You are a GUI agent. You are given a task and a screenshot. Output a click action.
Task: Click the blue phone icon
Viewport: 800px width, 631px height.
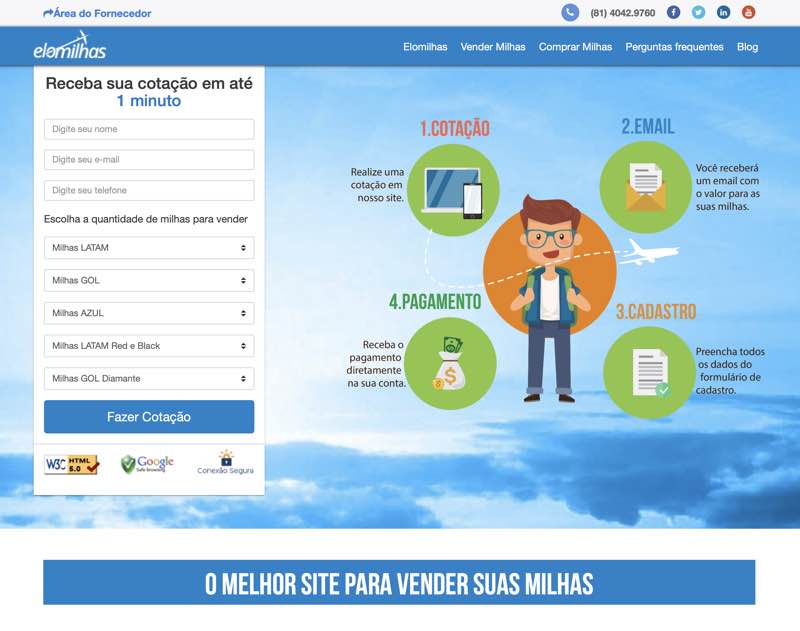(570, 13)
